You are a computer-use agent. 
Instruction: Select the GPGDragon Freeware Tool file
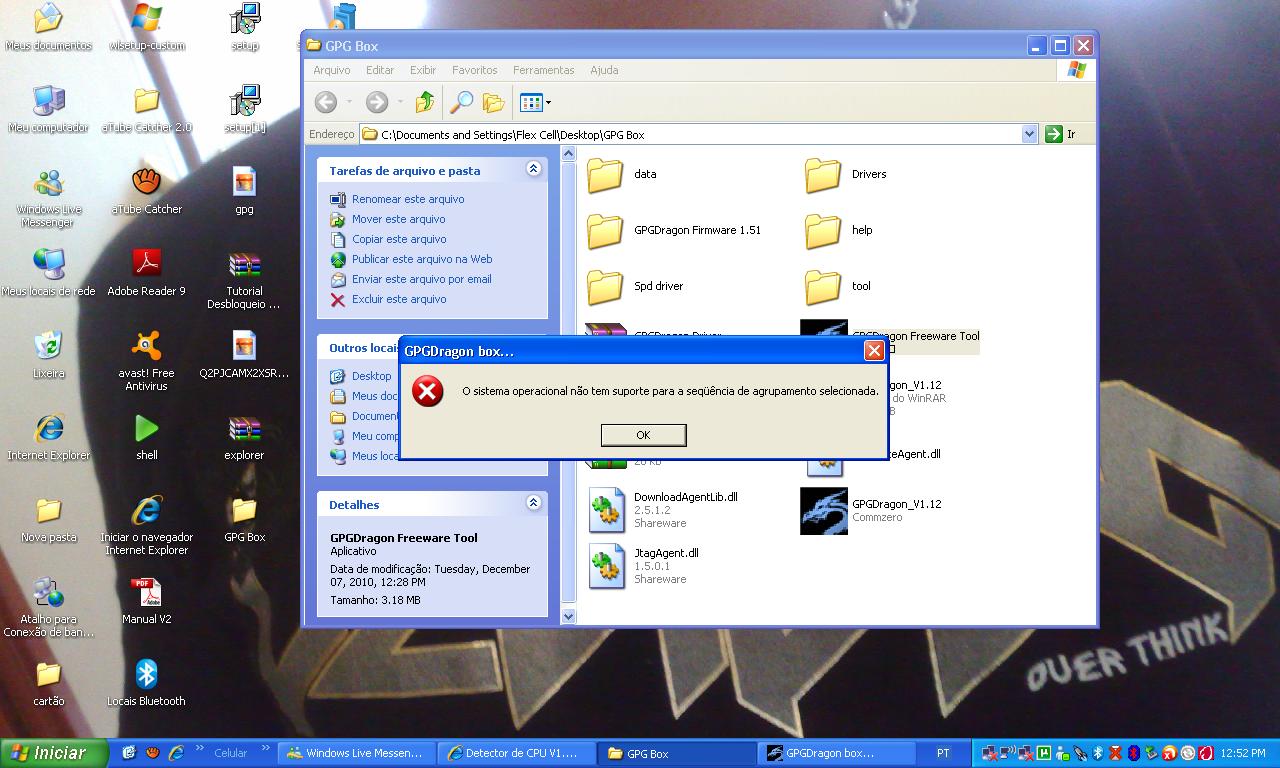coord(915,337)
